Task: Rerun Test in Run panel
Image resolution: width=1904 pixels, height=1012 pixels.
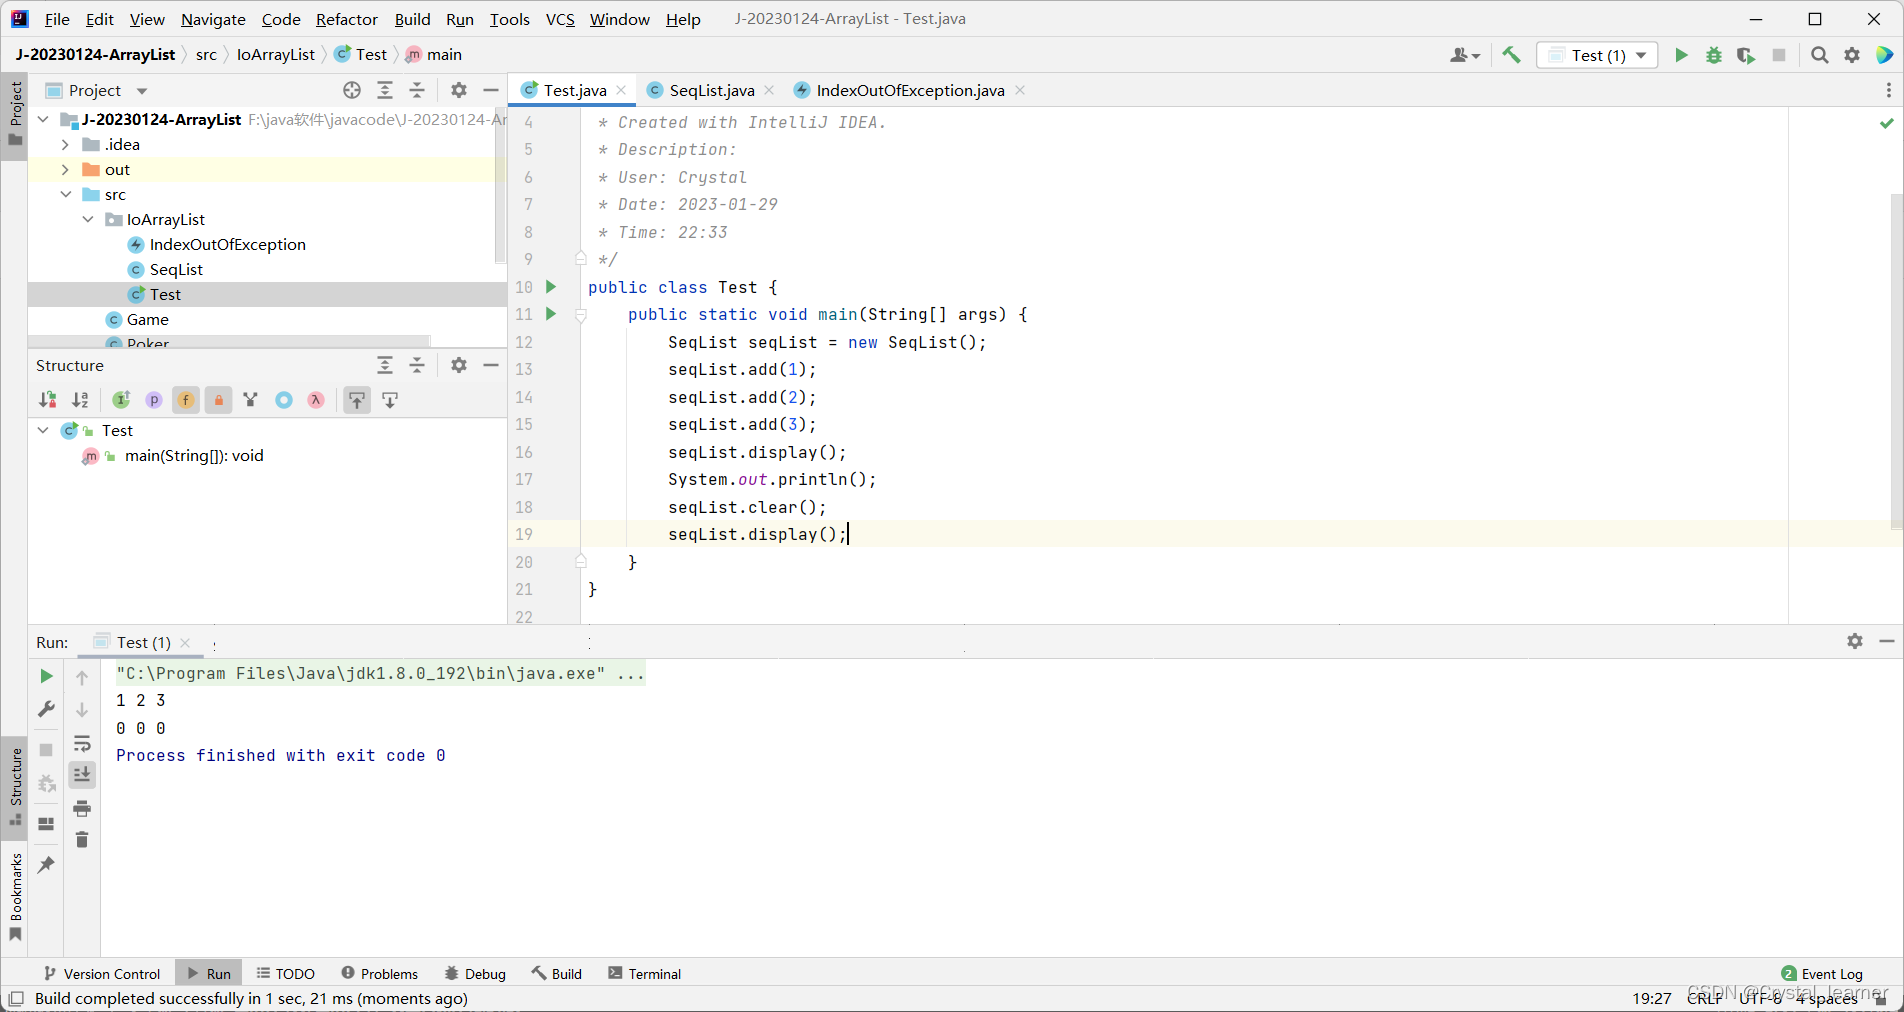Action: tap(46, 676)
